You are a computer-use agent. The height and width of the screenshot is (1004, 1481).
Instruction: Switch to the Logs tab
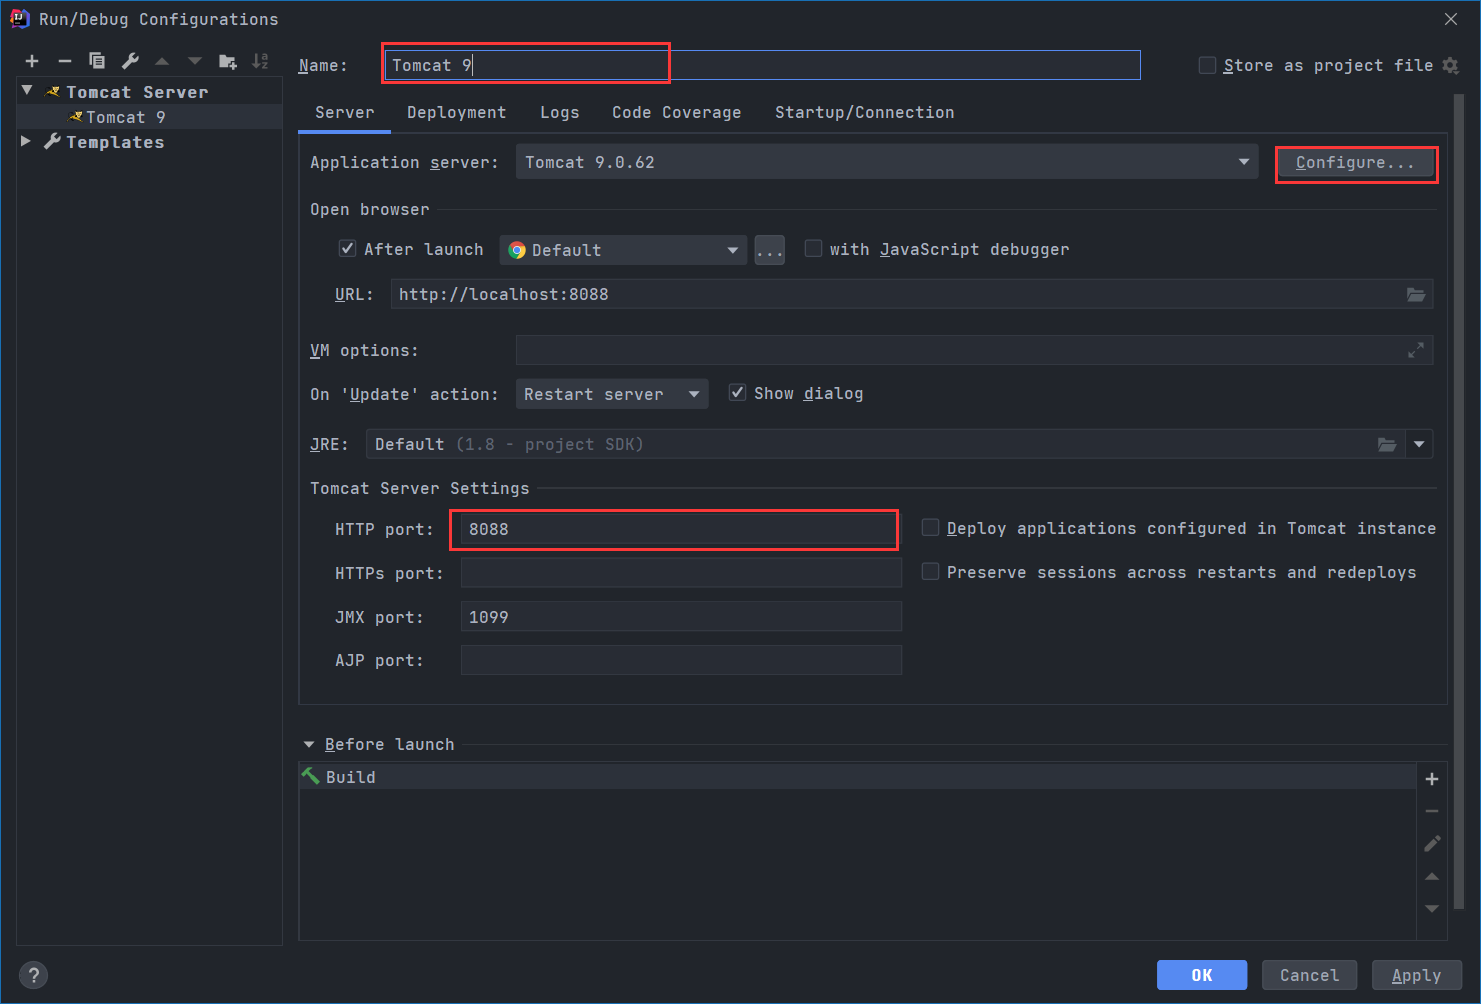point(560,113)
